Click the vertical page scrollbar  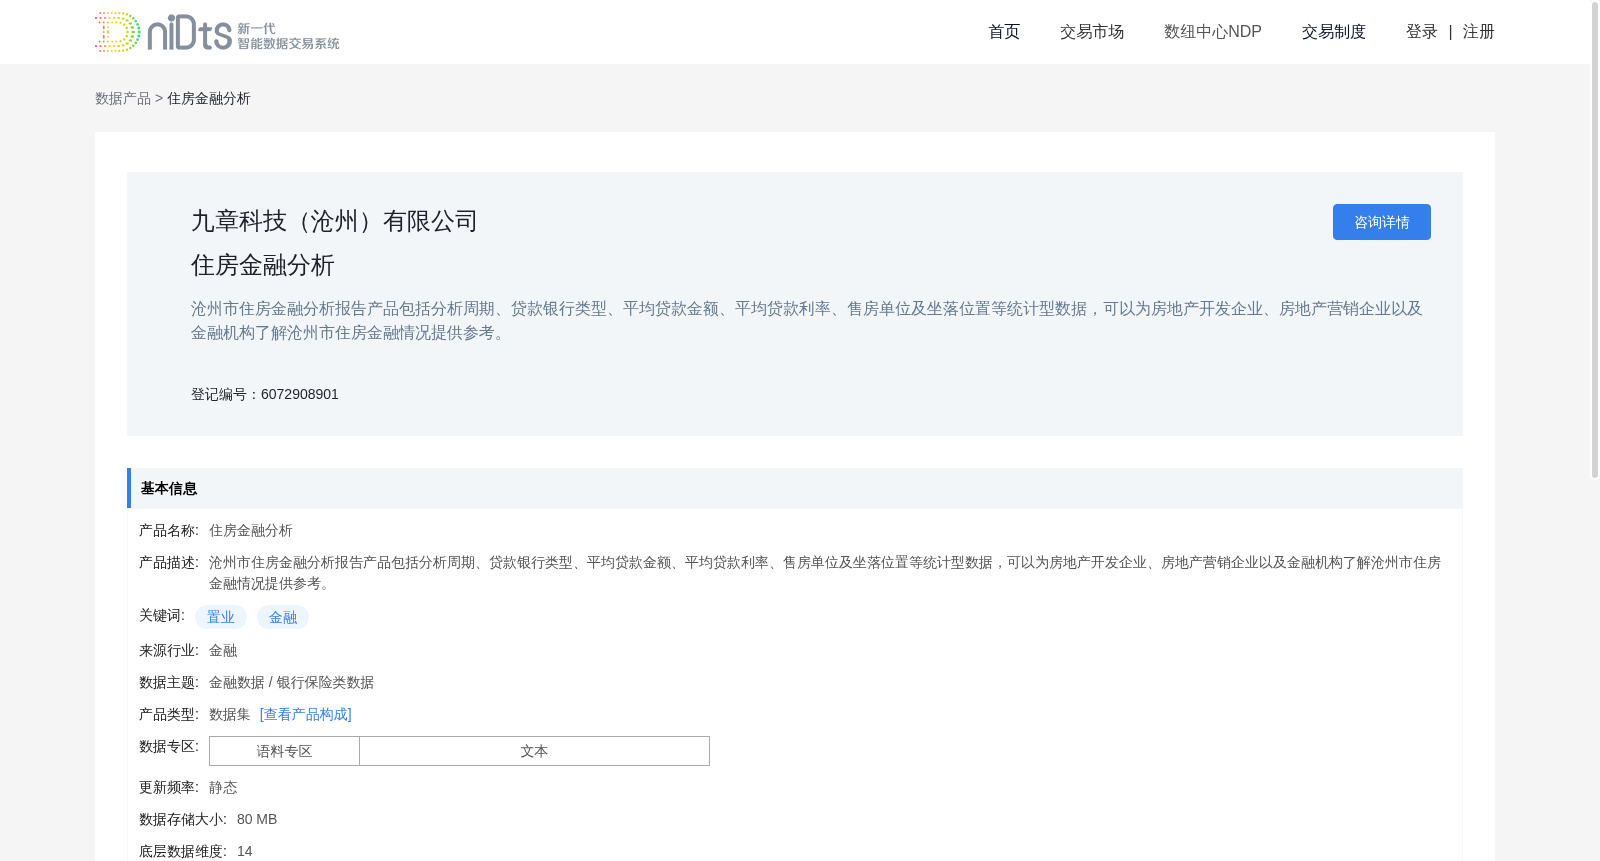point(1595,240)
